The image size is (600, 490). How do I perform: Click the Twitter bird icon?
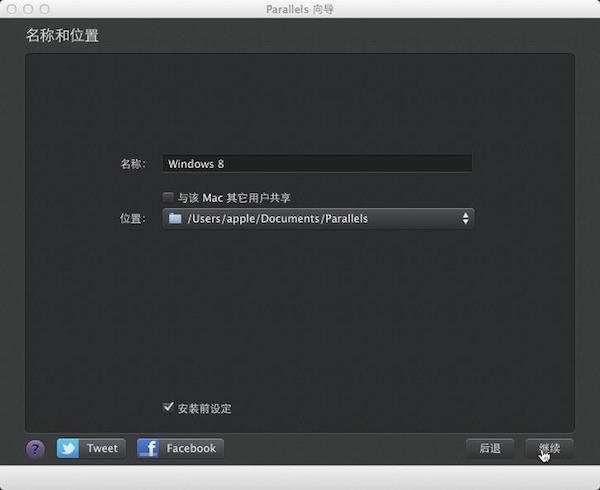[x=68, y=448]
